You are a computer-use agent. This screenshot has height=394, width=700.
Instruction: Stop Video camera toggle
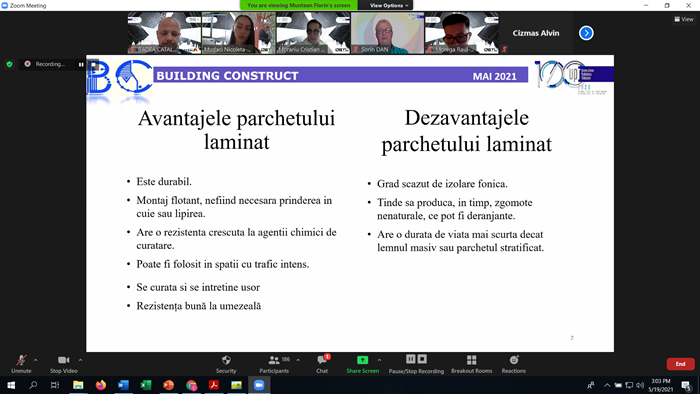(63, 364)
